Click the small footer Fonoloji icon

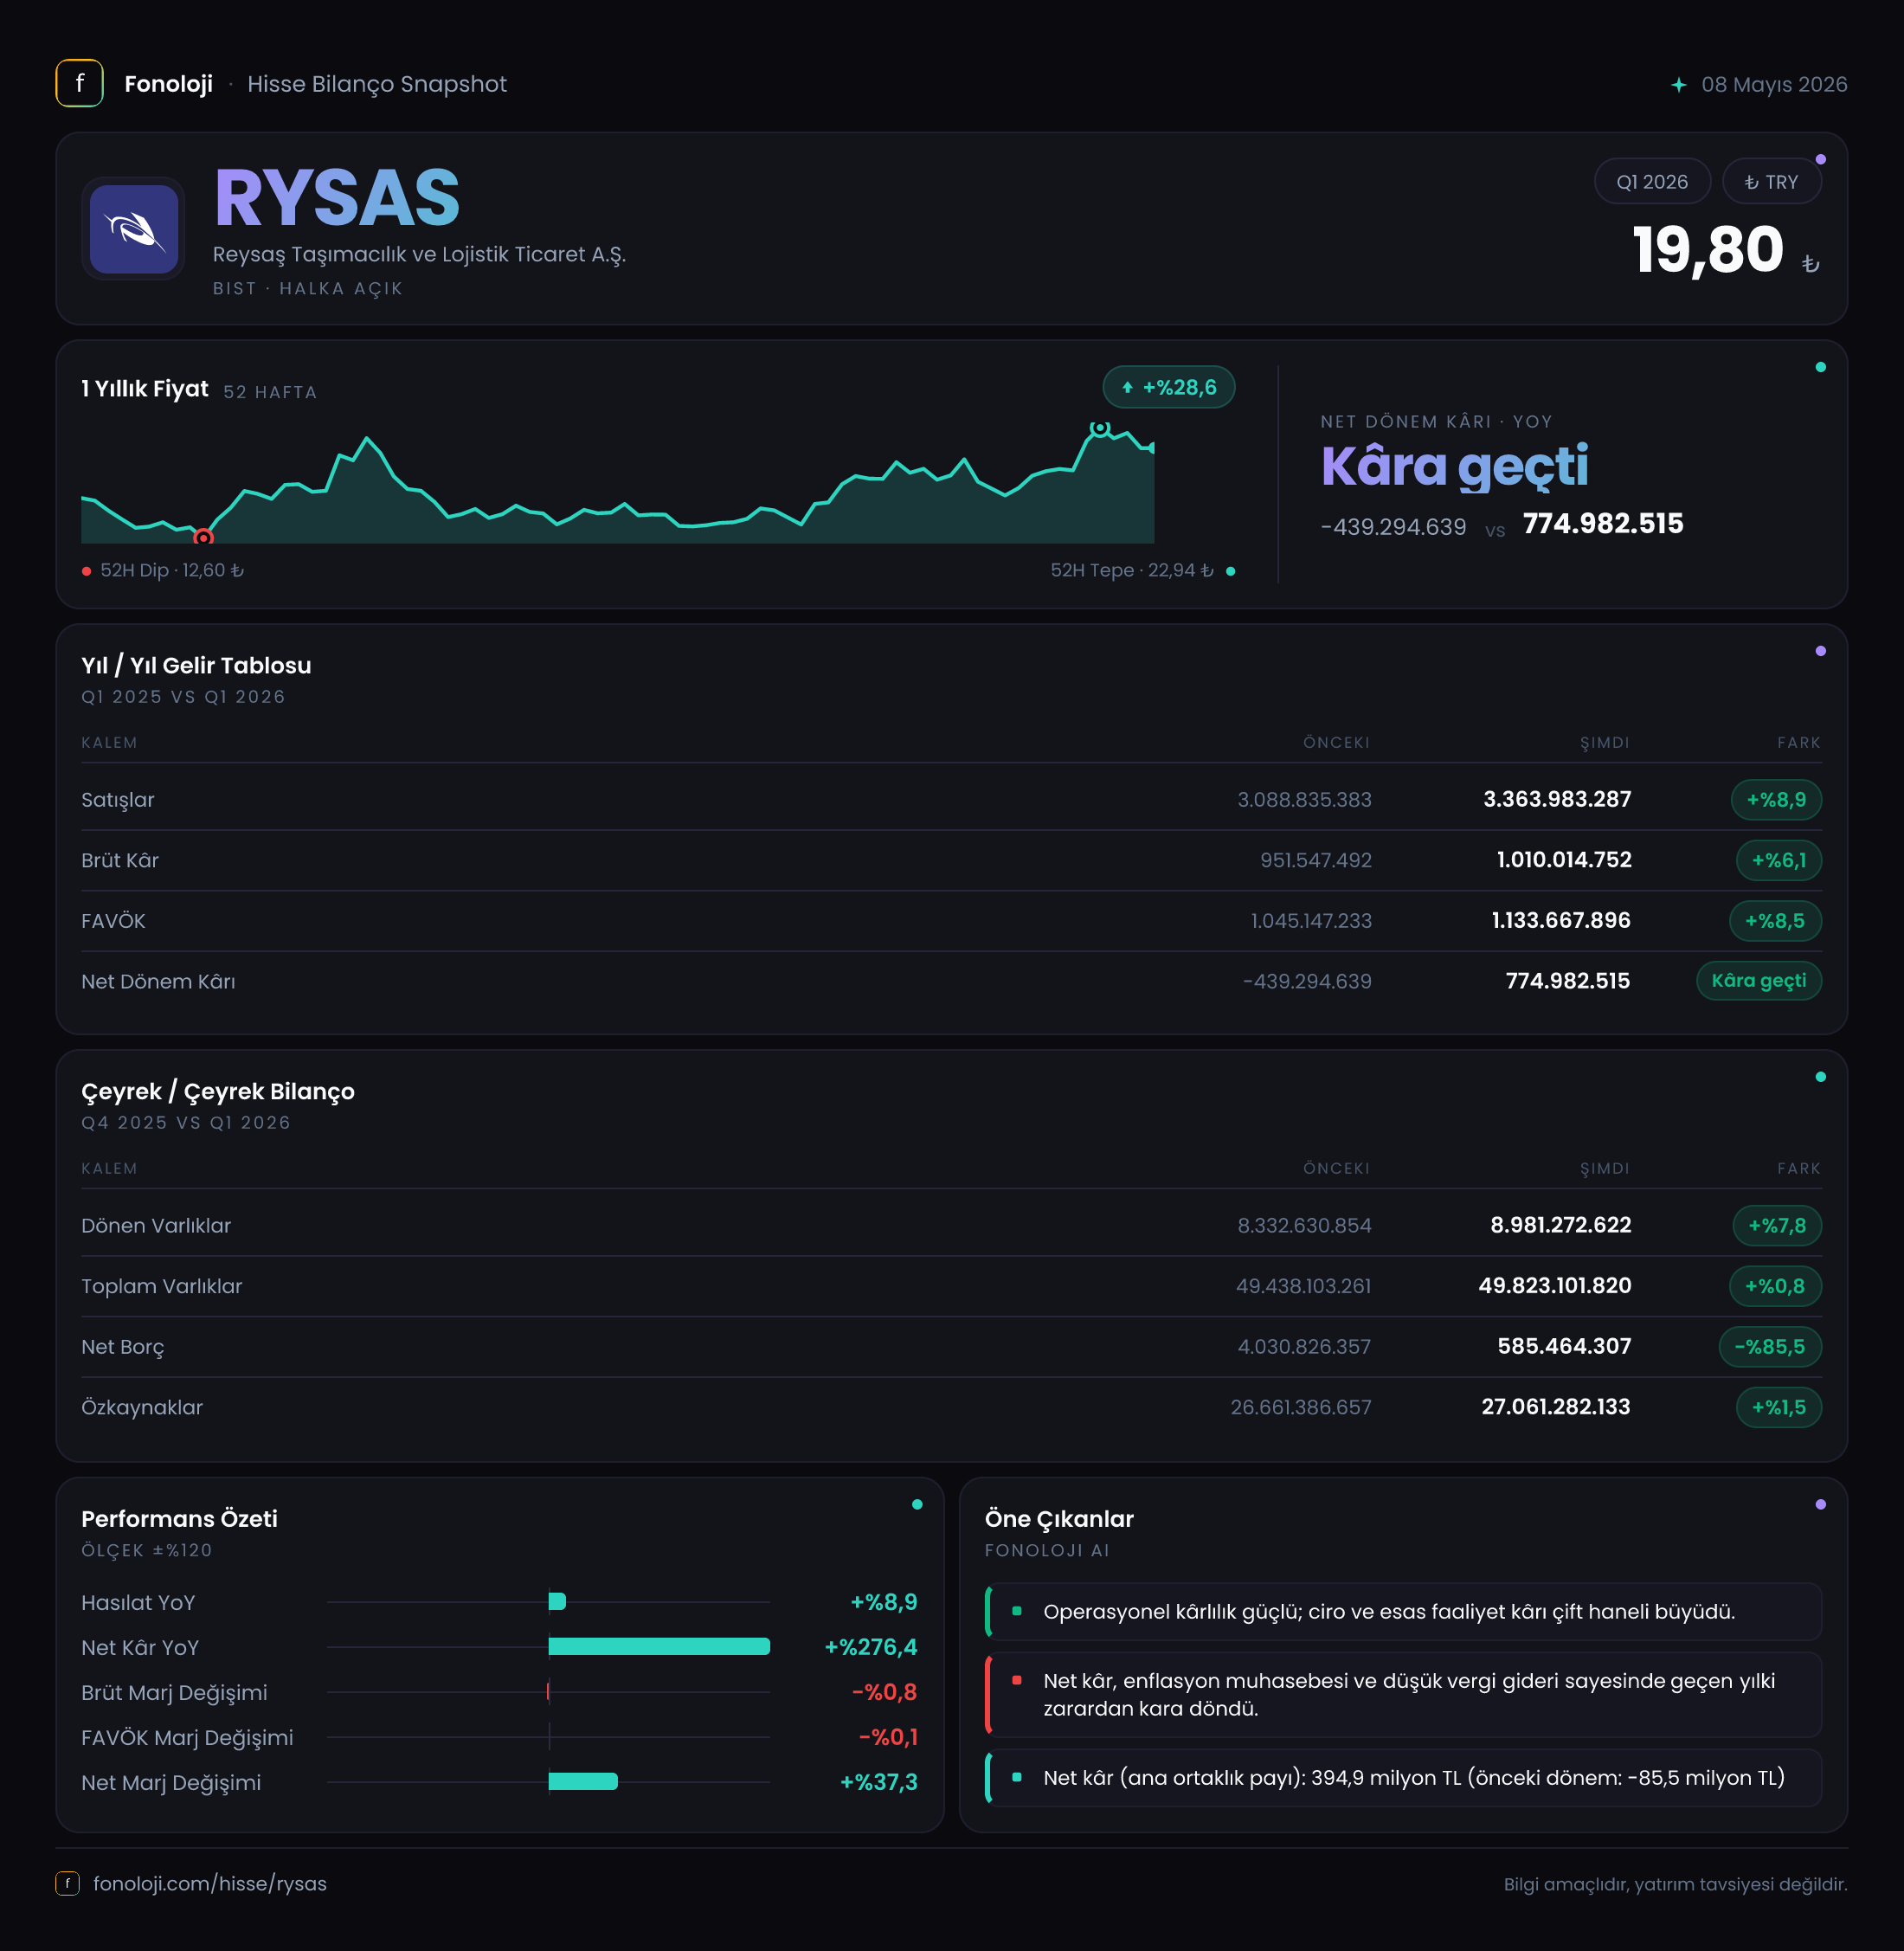[67, 1883]
